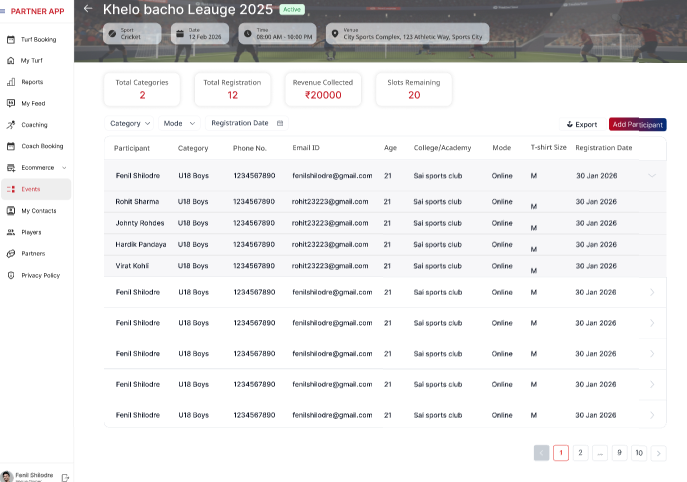Select current page 1 in pagination
687x482 pixels.
coord(561,453)
